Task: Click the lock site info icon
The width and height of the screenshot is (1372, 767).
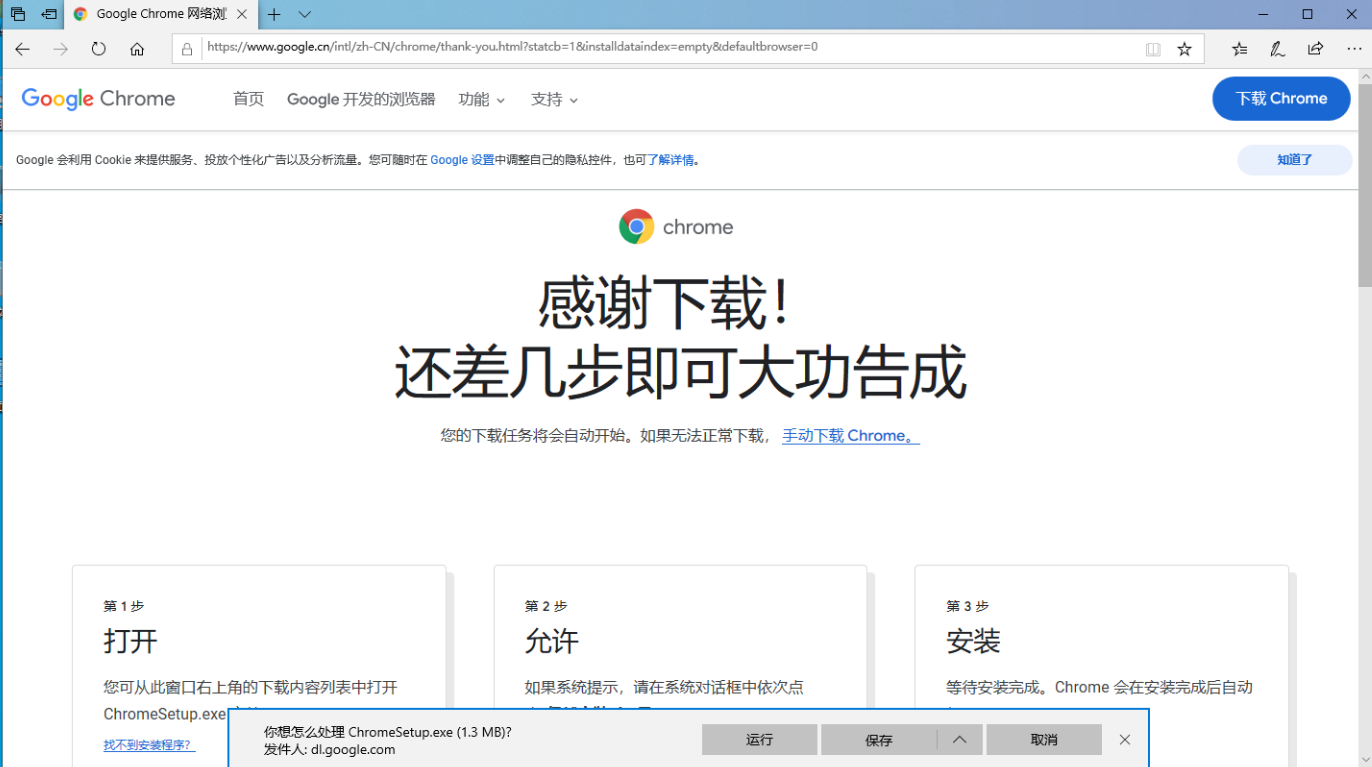Action: (x=187, y=49)
